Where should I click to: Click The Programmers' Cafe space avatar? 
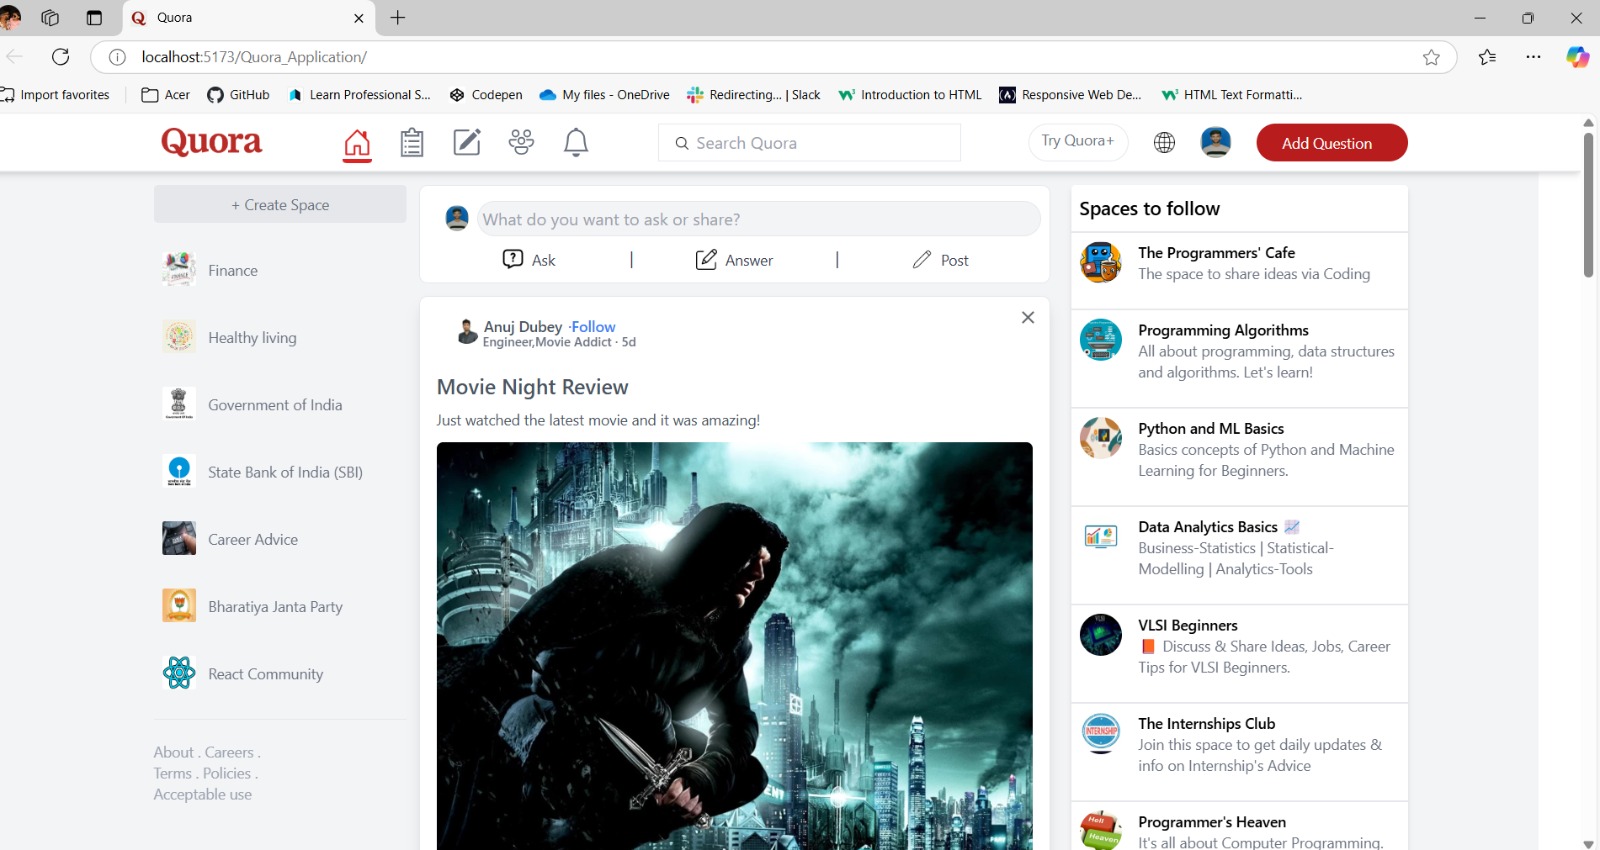tap(1101, 263)
